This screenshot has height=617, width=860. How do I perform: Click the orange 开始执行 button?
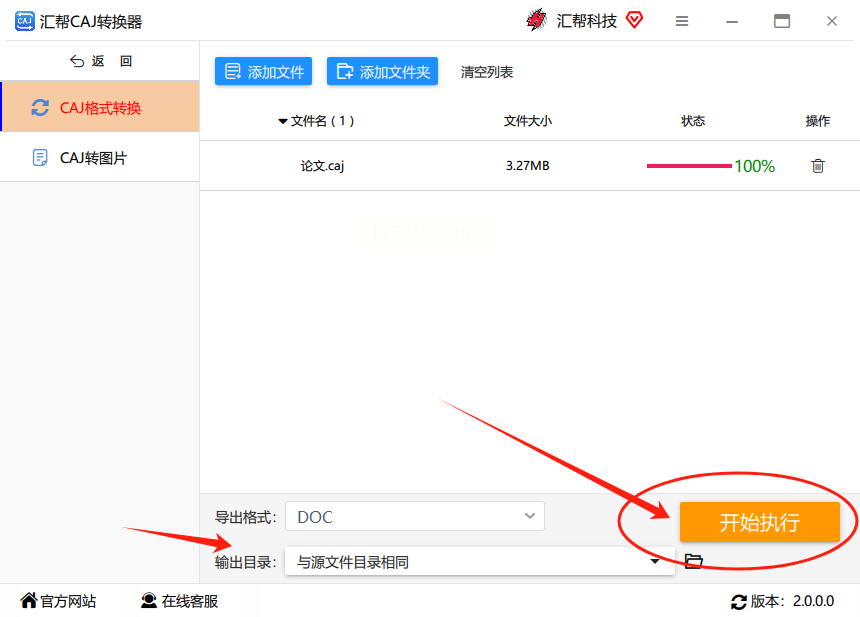point(760,522)
